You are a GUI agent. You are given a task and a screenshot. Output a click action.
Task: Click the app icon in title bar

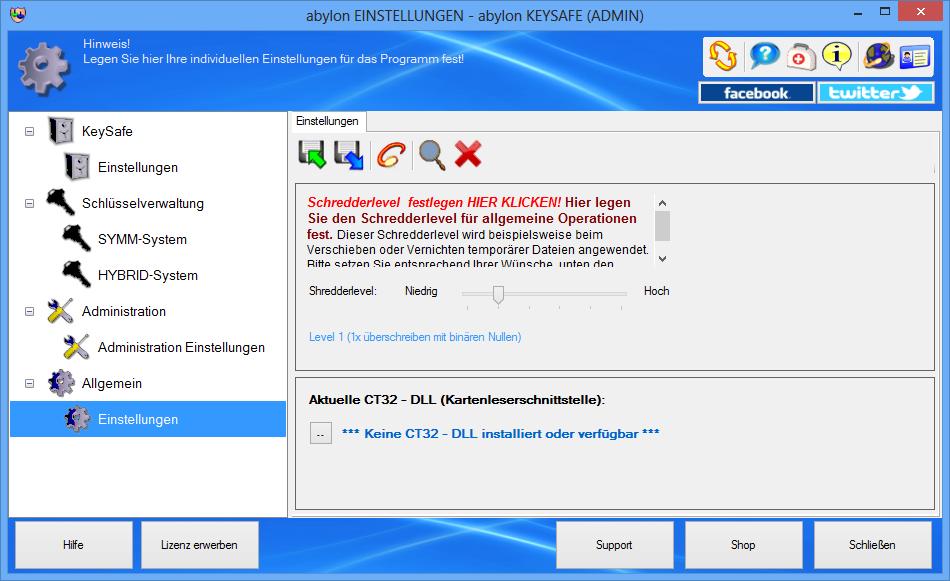(x=18, y=15)
